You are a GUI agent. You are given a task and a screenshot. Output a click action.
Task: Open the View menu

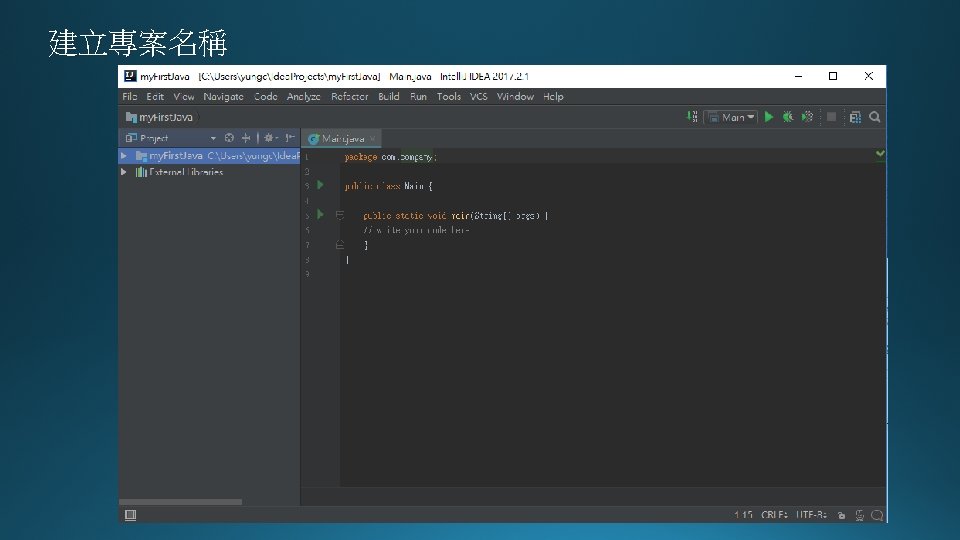(x=184, y=97)
